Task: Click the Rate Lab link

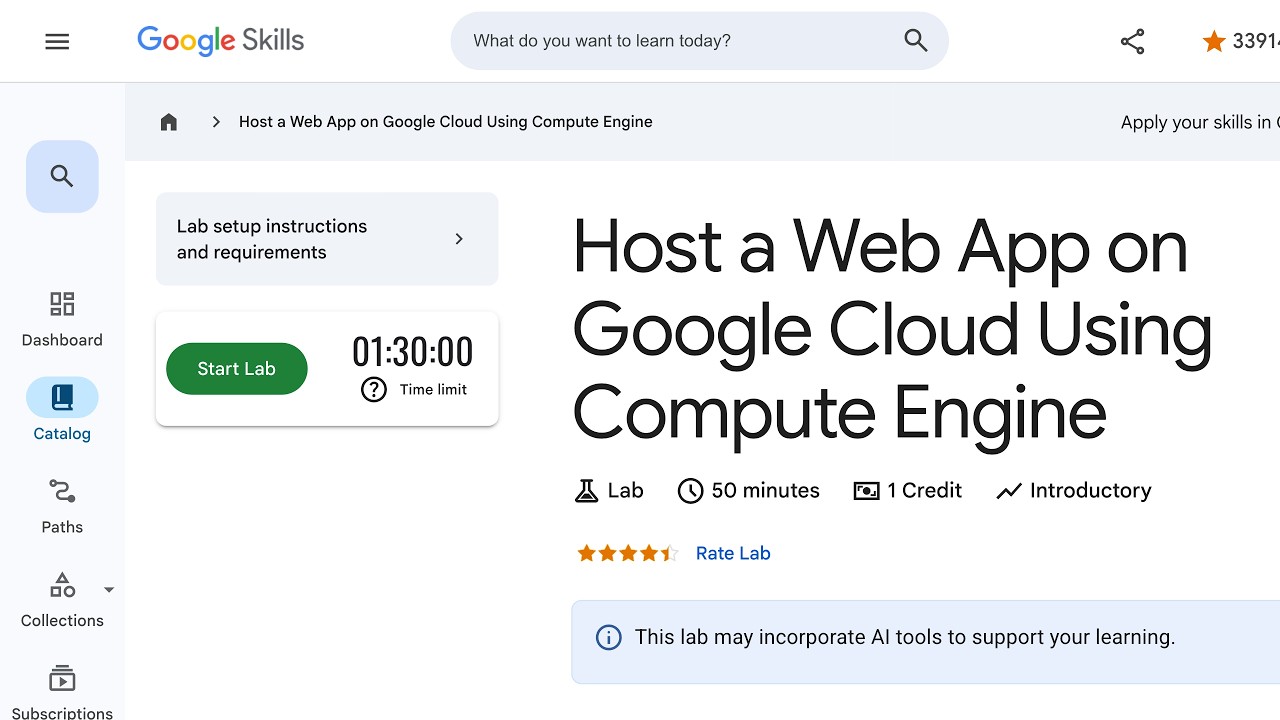Action: pos(733,553)
